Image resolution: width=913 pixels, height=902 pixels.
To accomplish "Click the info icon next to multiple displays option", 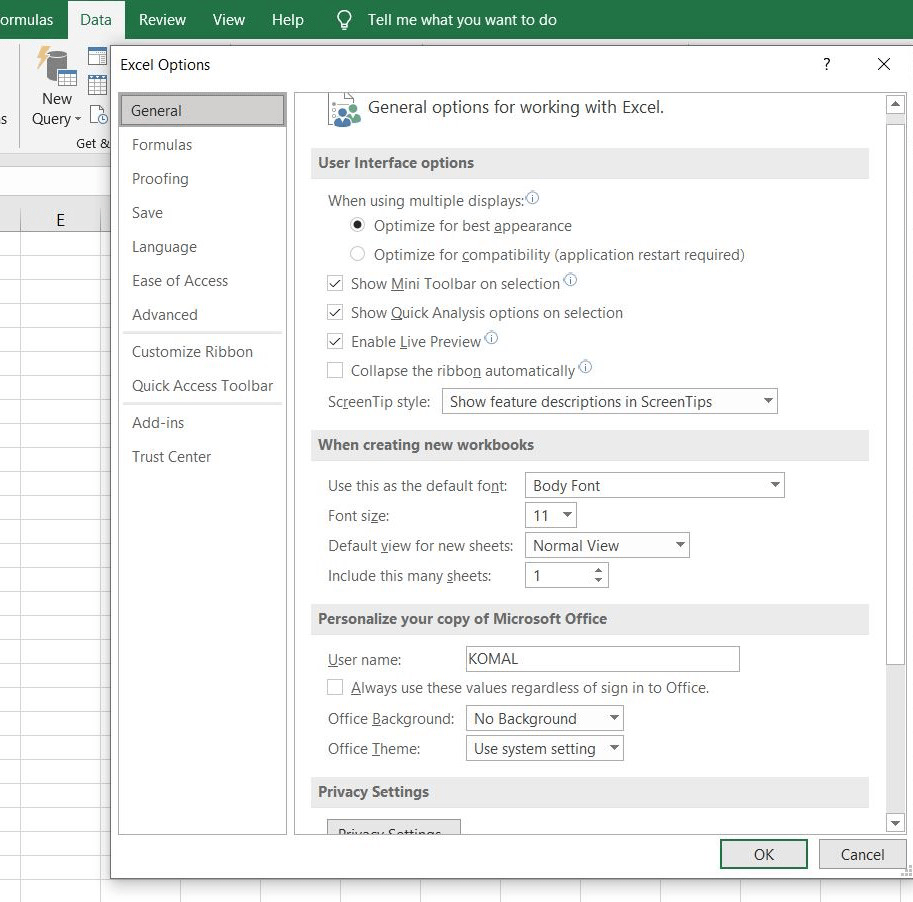I will coord(532,197).
